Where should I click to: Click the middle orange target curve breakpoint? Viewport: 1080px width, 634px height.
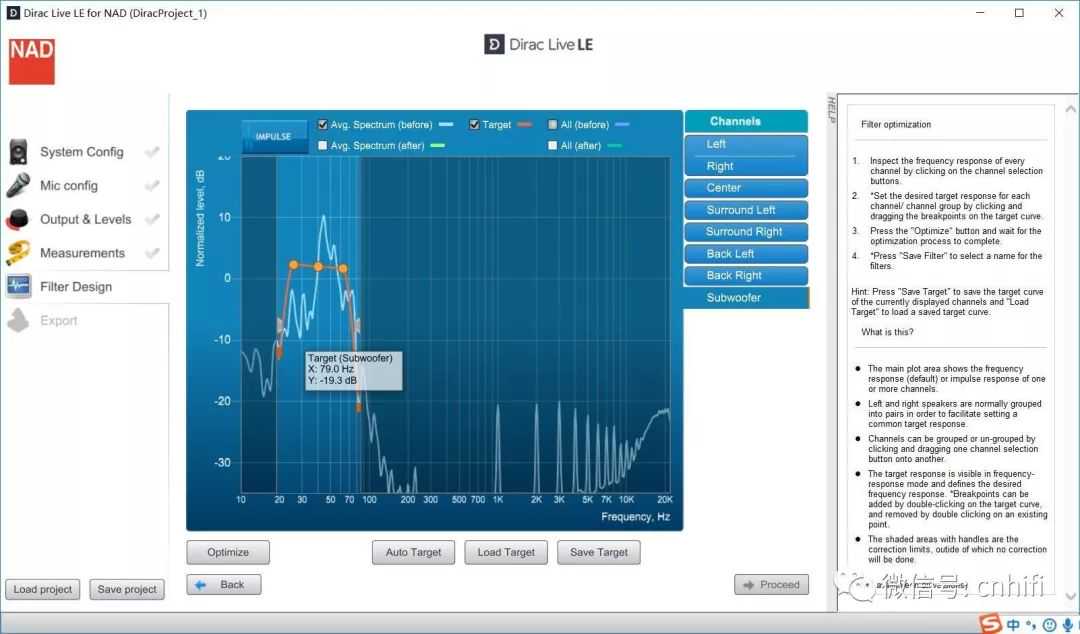[318, 267]
